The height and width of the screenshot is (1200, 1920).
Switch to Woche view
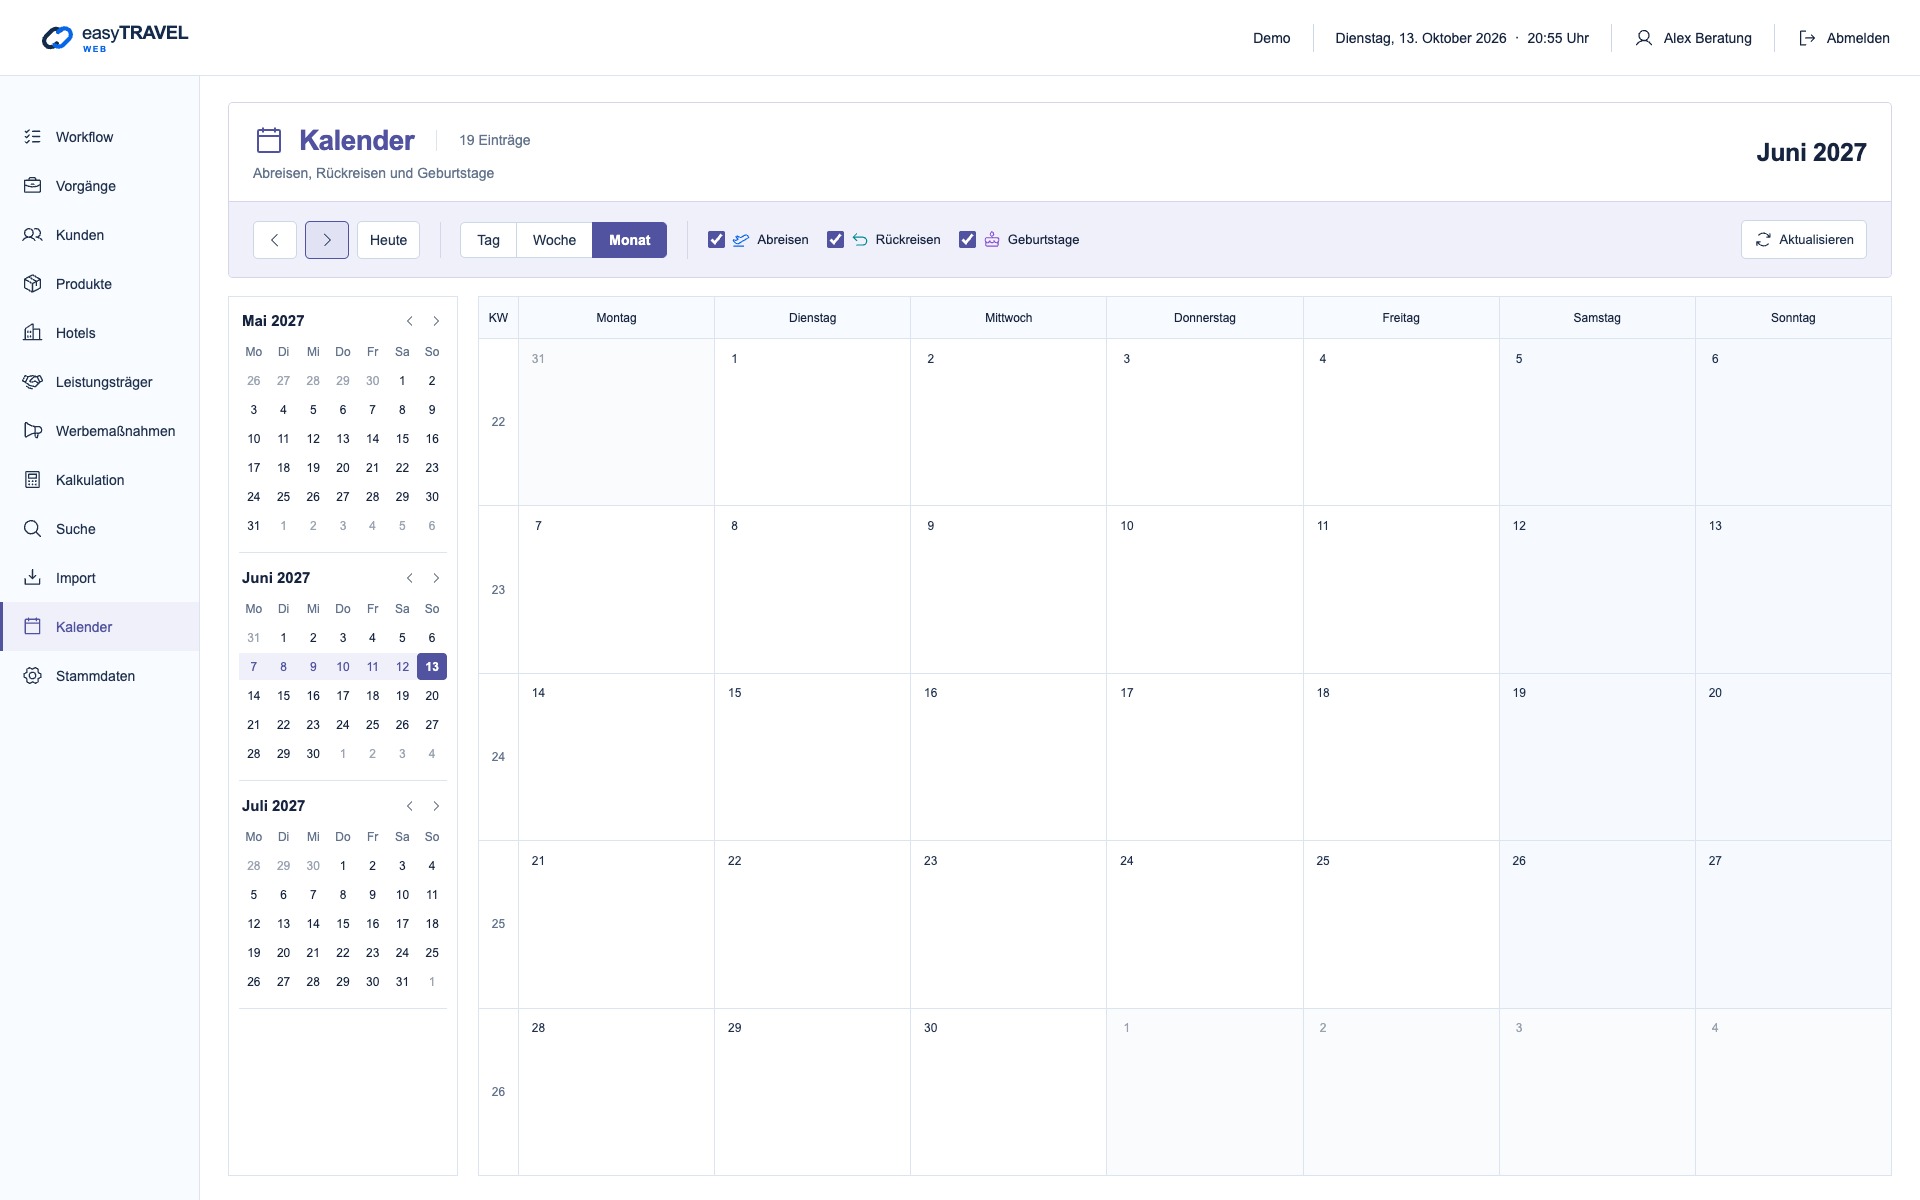[554, 240]
